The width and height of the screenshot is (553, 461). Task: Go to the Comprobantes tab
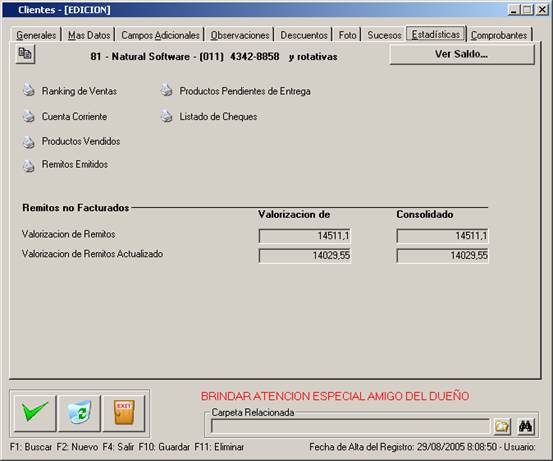pyautogui.click(x=499, y=35)
